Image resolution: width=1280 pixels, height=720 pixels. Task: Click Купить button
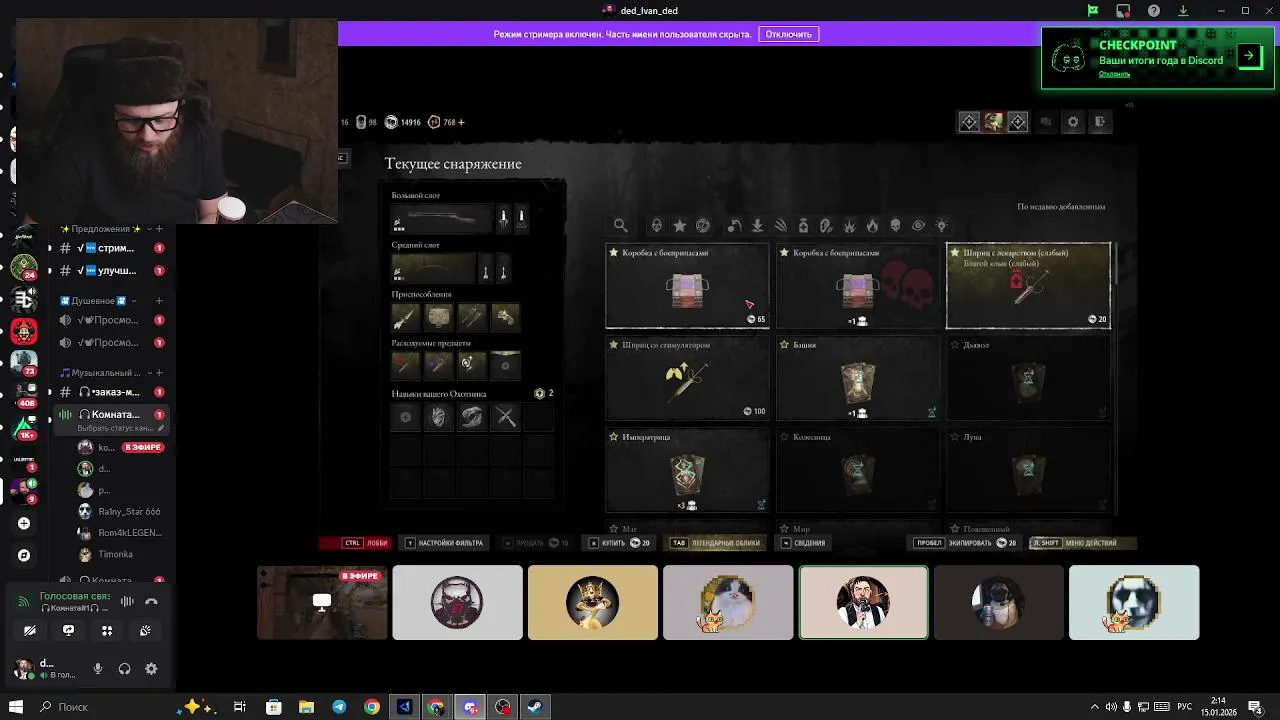point(620,543)
